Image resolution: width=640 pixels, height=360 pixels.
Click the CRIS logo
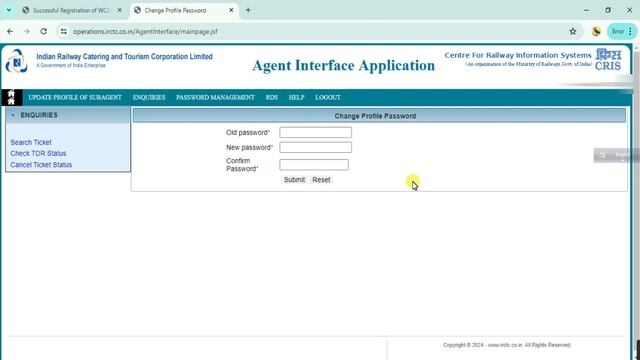pyautogui.click(x=608, y=60)
